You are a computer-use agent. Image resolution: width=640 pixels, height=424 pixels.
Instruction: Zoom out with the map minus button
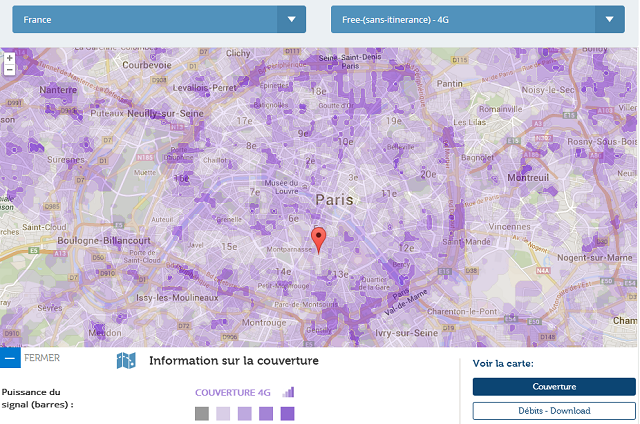[10, 71]
